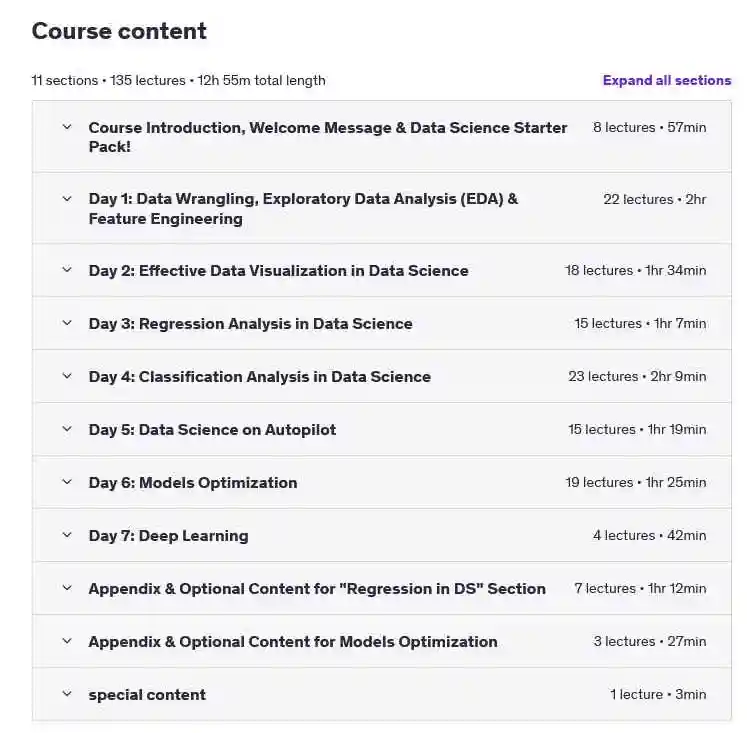The image size is (747, 733).
Task: Select Day 3: Regression Analysis section title
Action: coord(250,324)
